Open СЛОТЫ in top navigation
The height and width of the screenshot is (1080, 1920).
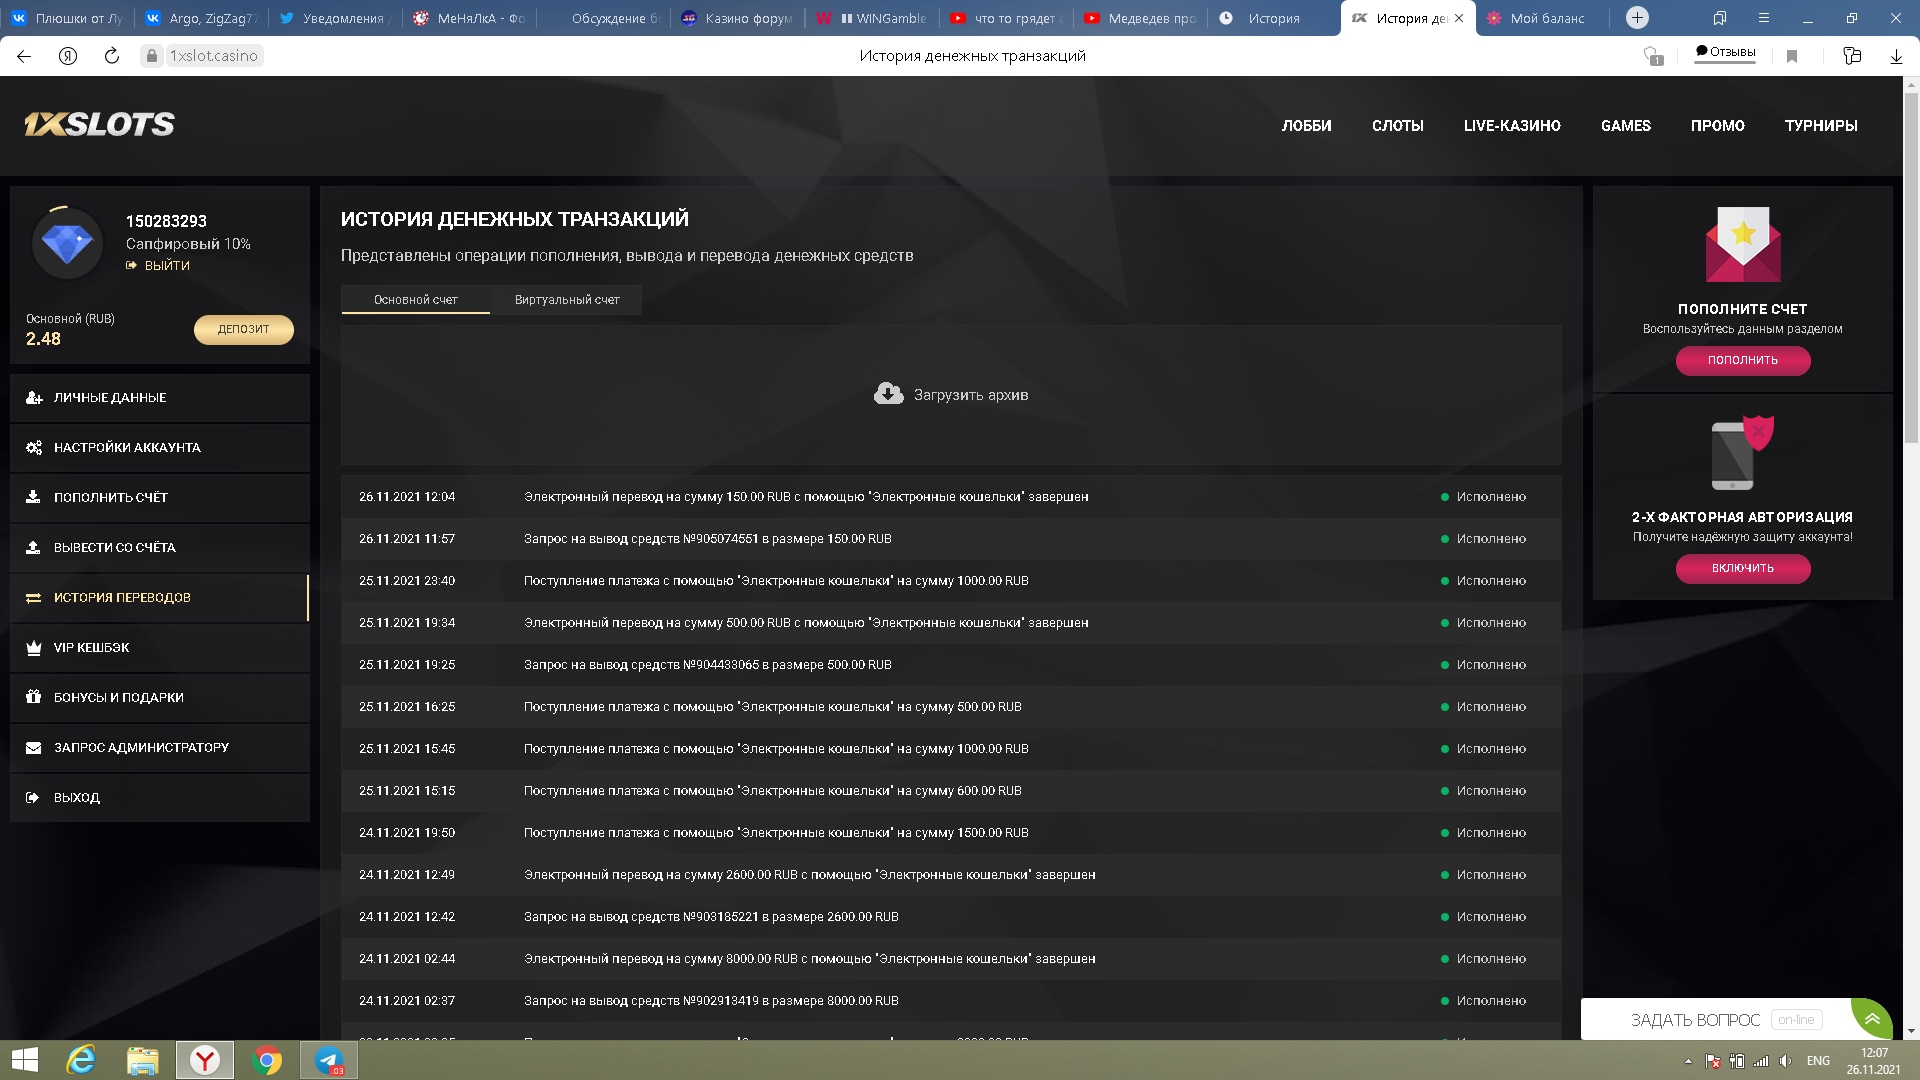pyautogui.click(x=1397, y=126)
